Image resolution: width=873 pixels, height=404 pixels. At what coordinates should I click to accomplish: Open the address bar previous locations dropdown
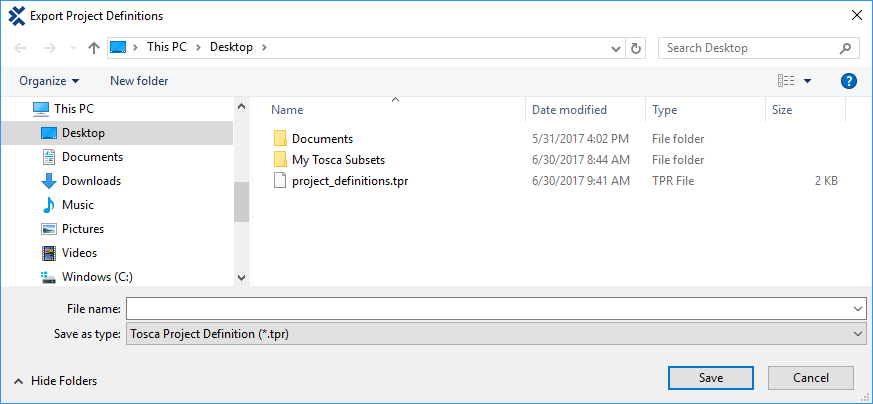coord(617,47)
